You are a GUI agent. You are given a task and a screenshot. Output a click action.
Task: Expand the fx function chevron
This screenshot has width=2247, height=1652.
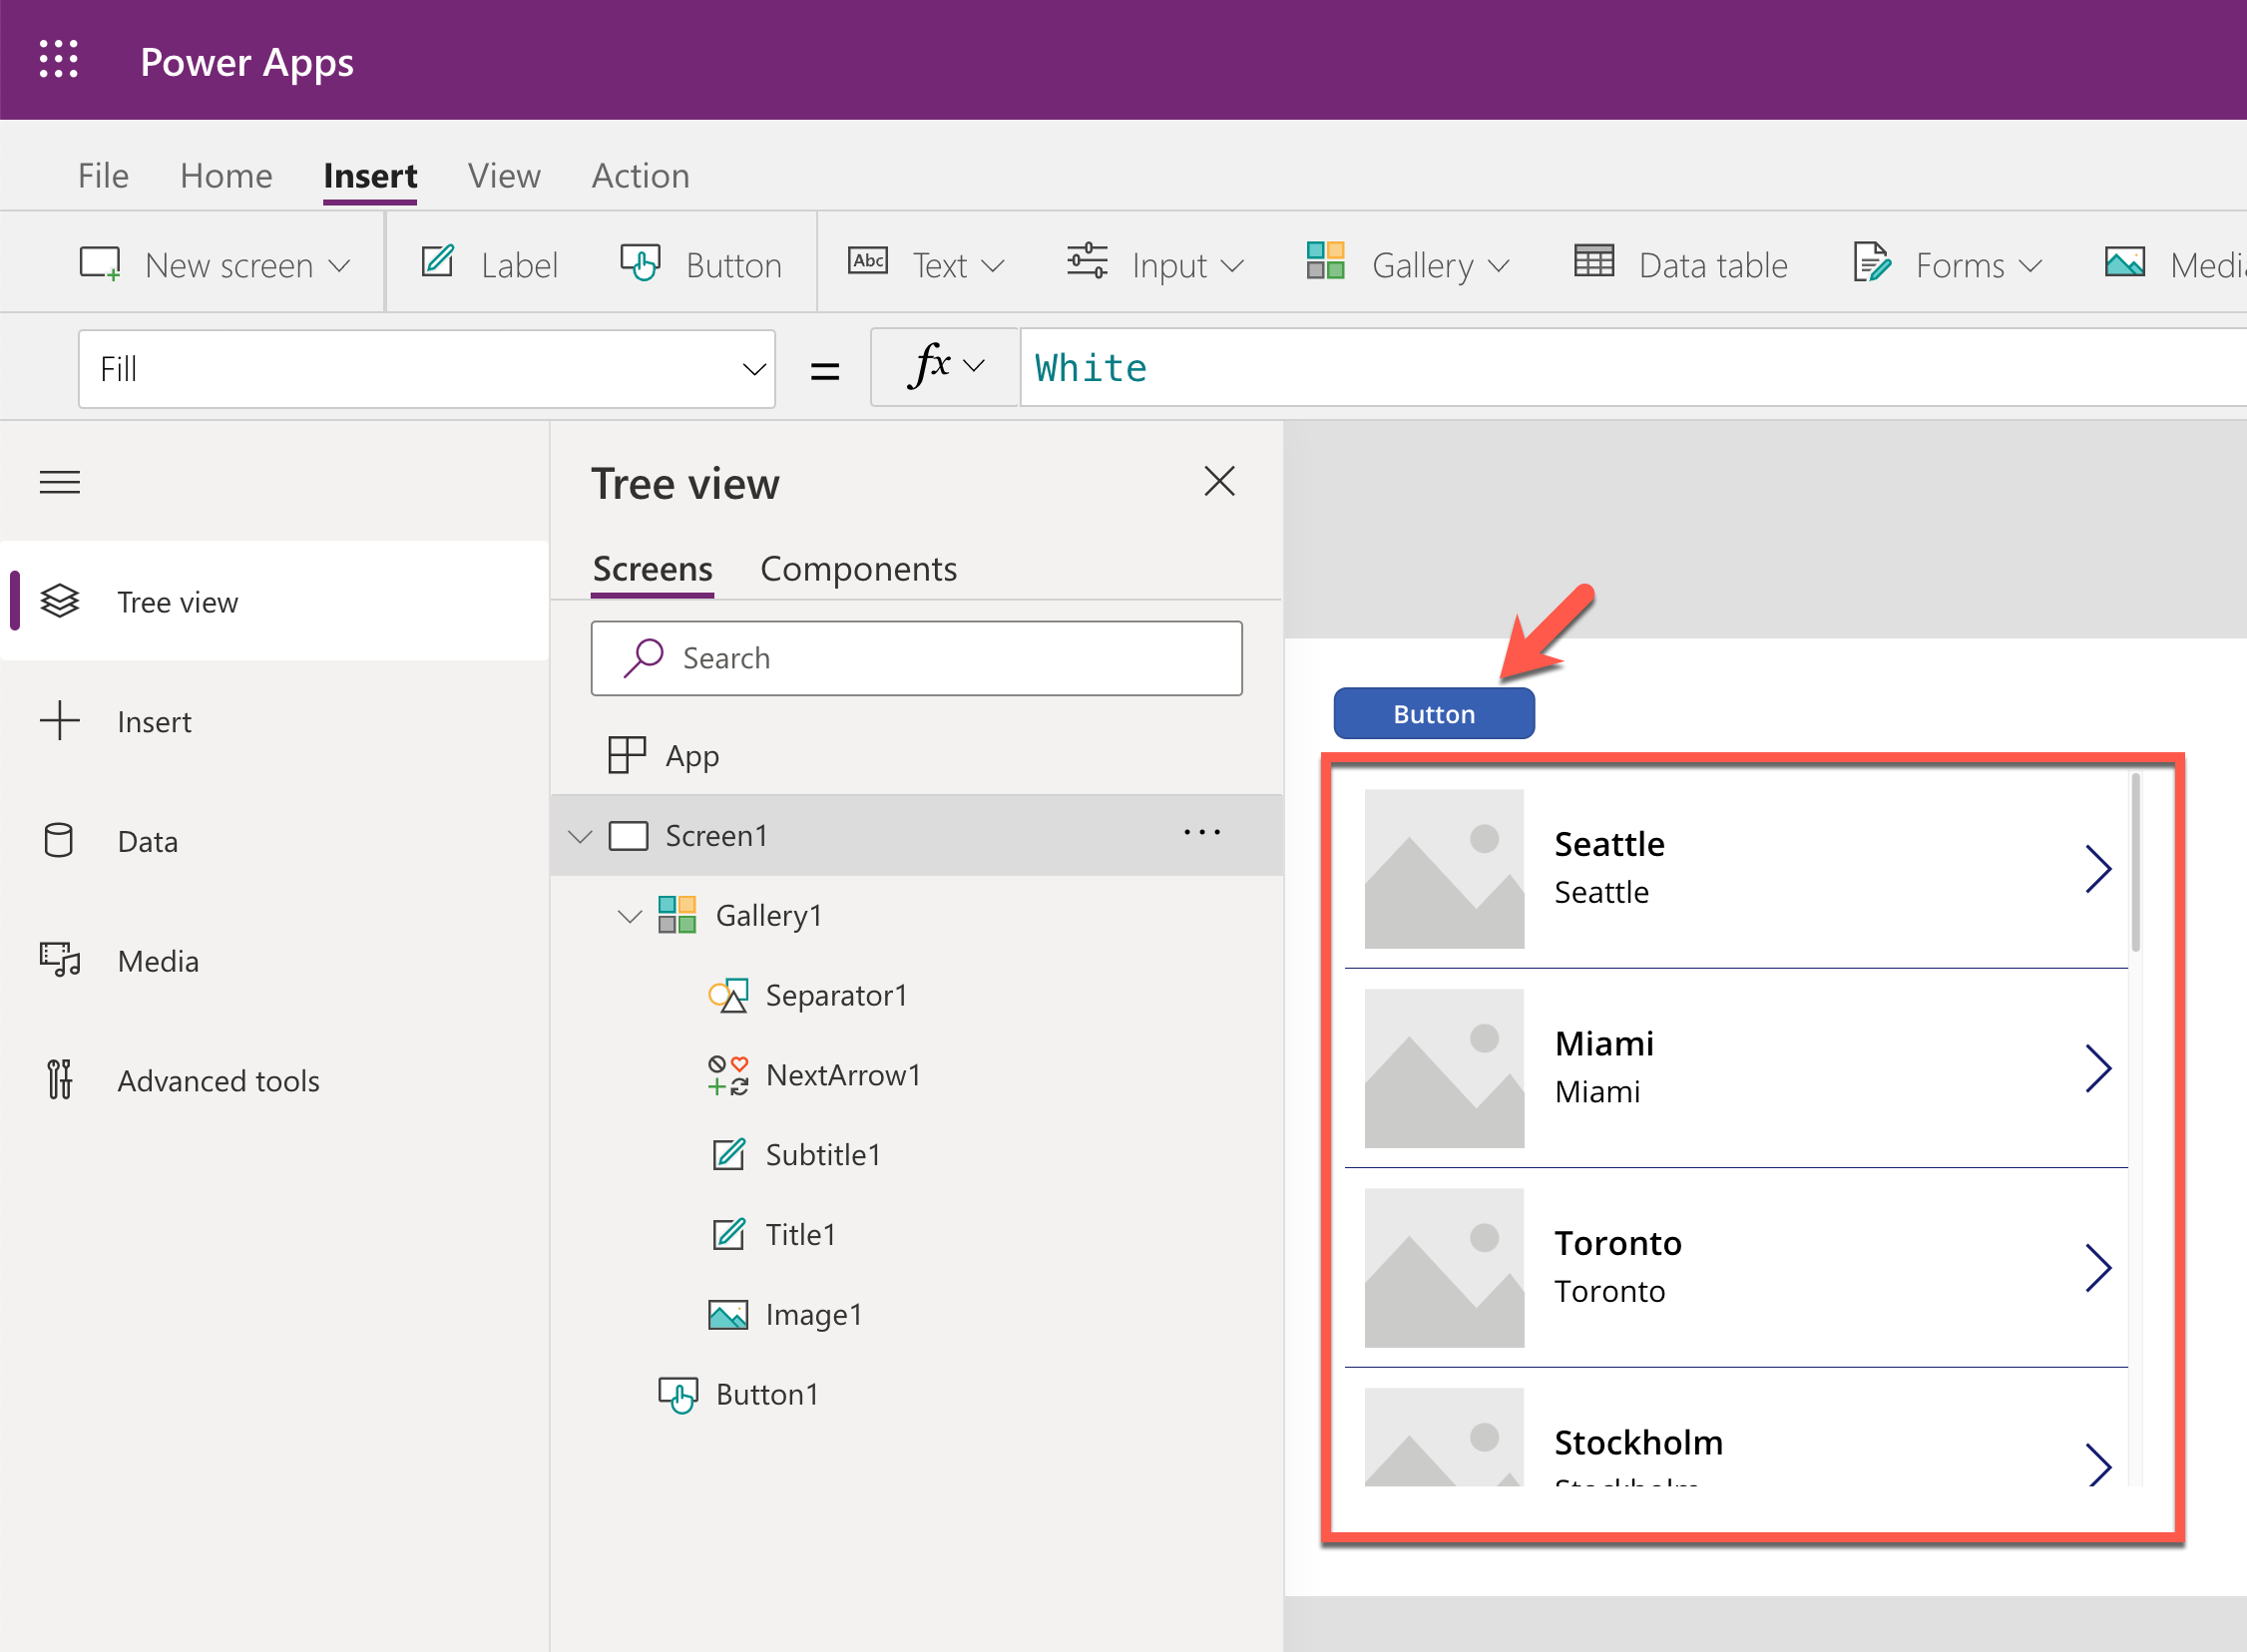pos(974,366)
